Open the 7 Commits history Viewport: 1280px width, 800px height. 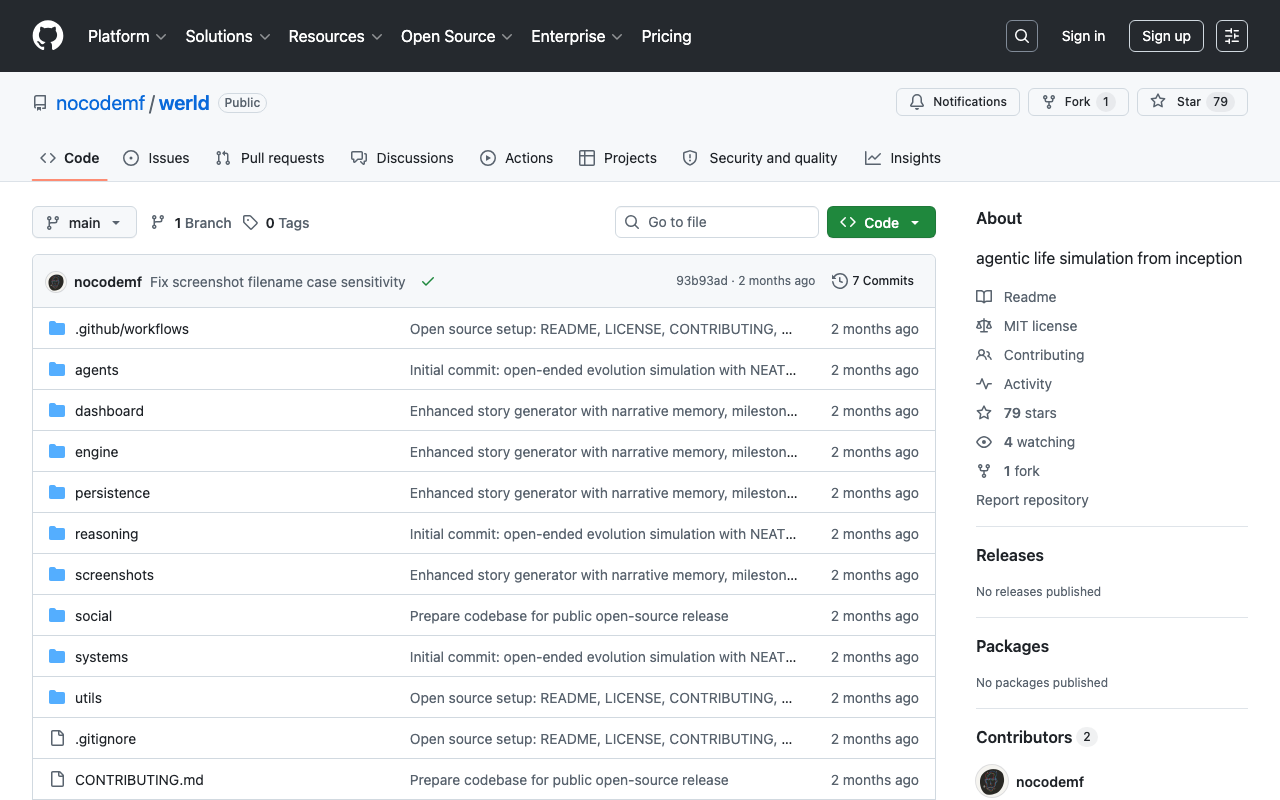[873, 281]
